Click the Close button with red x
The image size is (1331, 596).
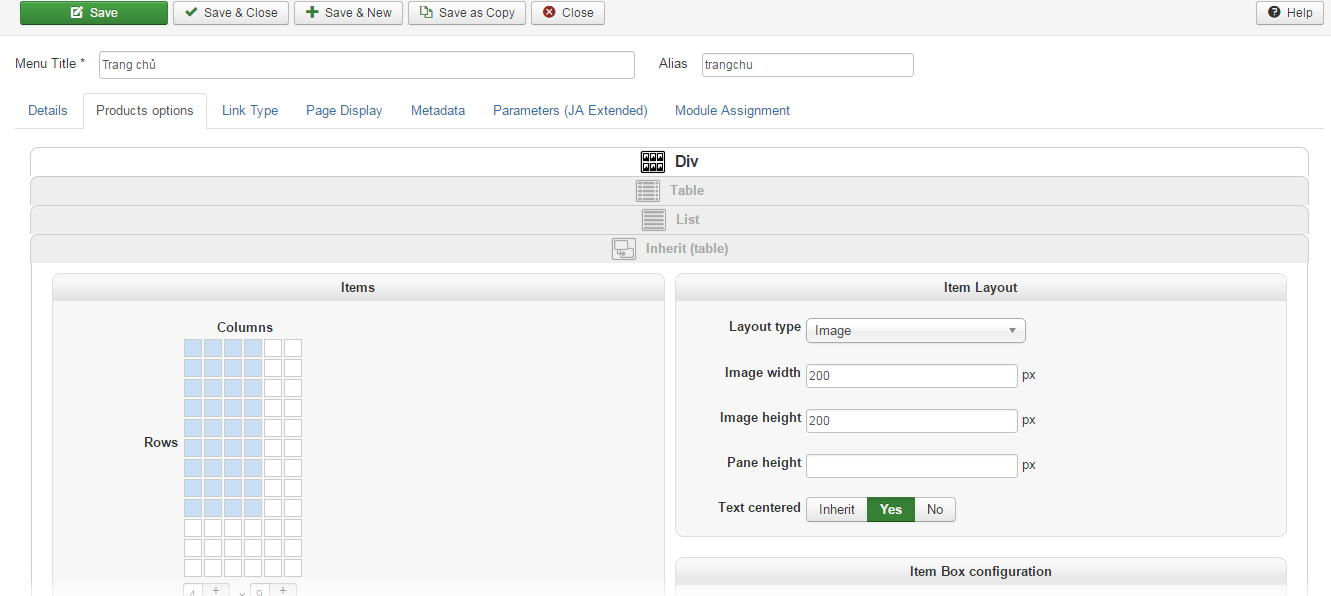pos(568,13)
